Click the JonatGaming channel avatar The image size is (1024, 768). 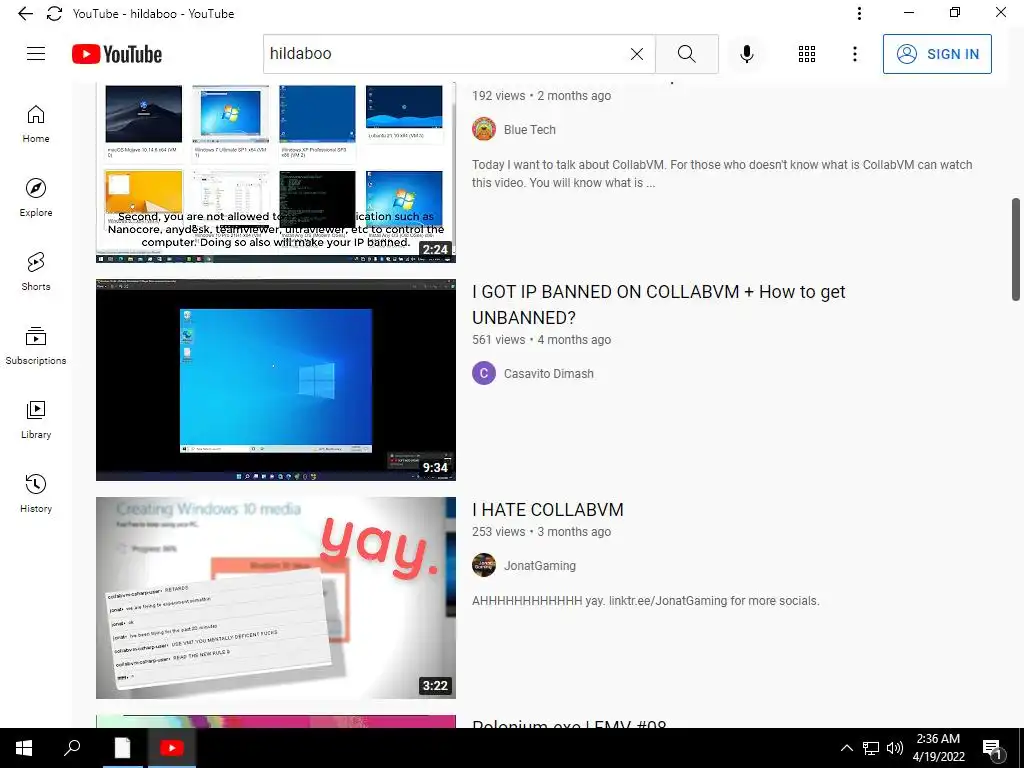[484, 566]
